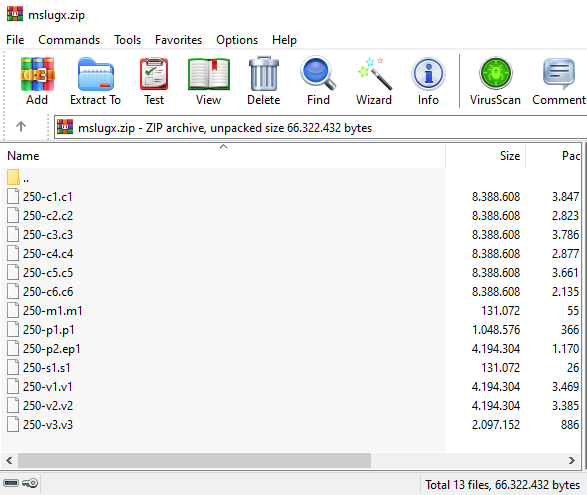Open the Extract To tool

click(95, 80)
